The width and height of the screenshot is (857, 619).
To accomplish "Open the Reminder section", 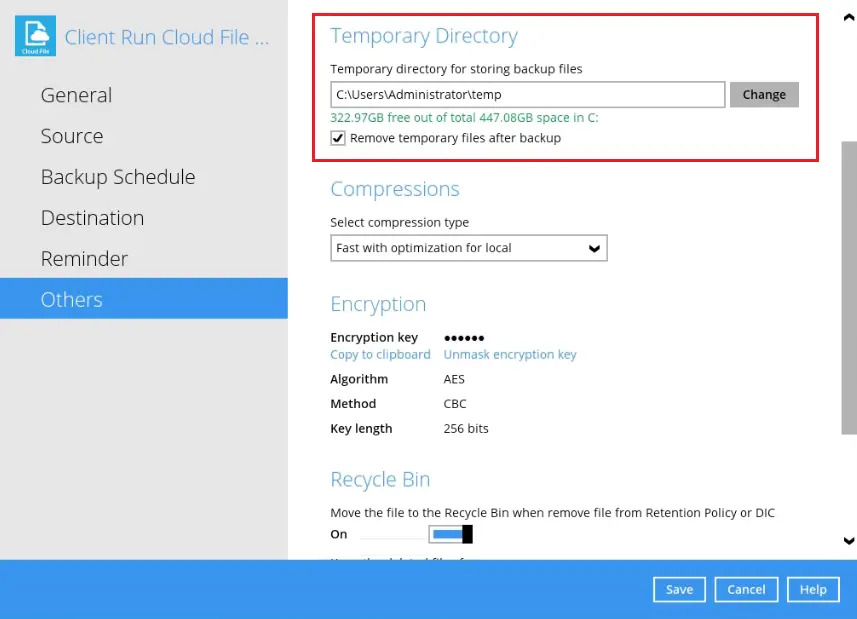I will pyautogui.click(x=84, y=259).
